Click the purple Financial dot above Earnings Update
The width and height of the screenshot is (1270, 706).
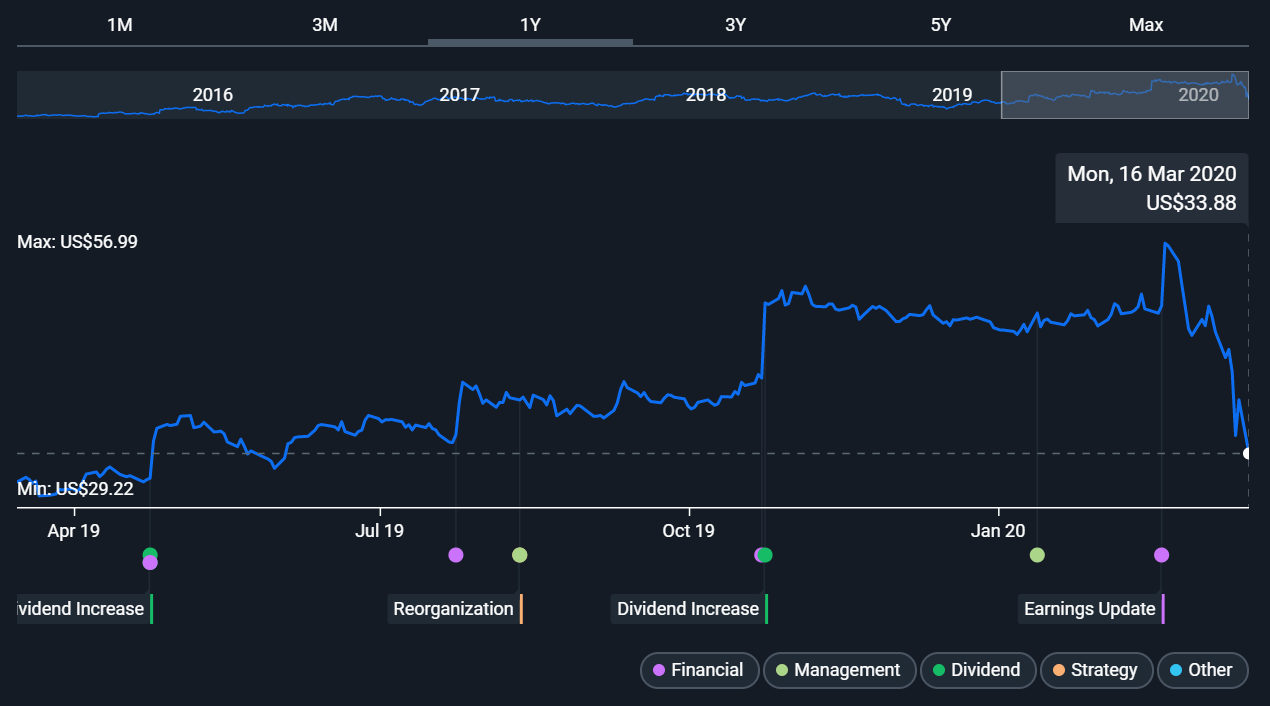tap(1161, 555)
